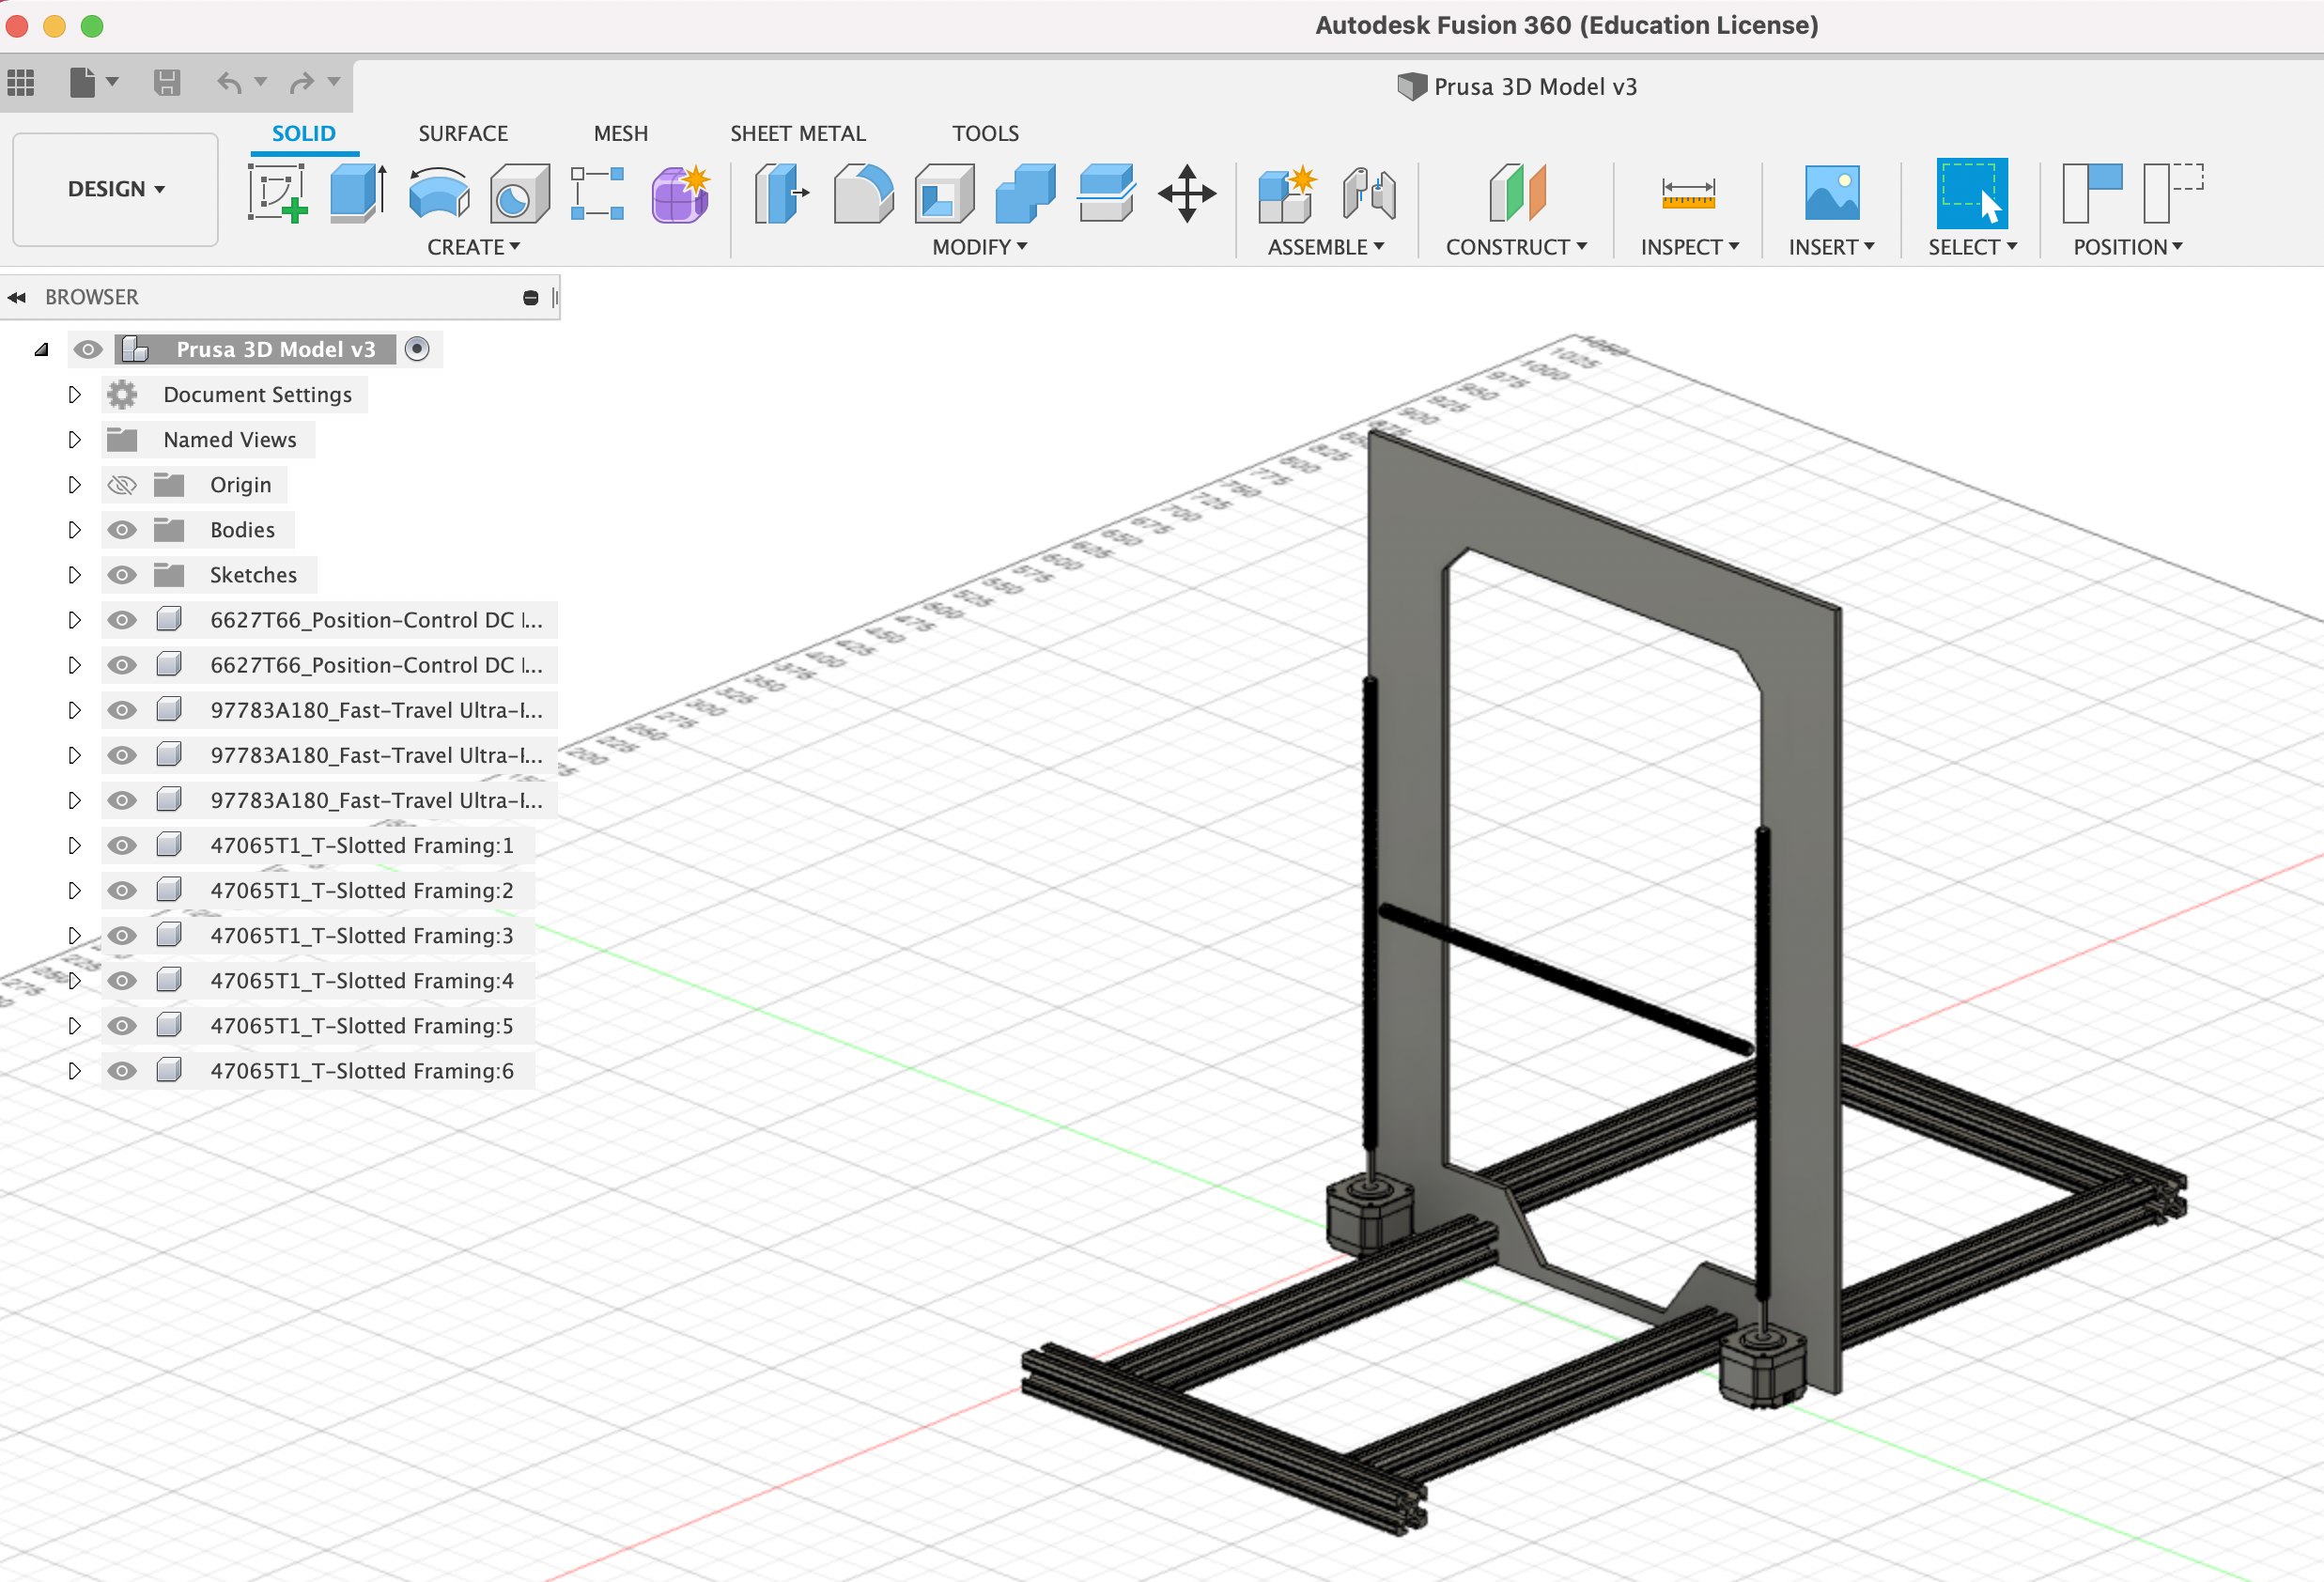This screenshot has height=1582, width=2324.
Task: Collapse the Prusa 3D Model v3 root
Action: pyautogui.click(x=41, y=350)
